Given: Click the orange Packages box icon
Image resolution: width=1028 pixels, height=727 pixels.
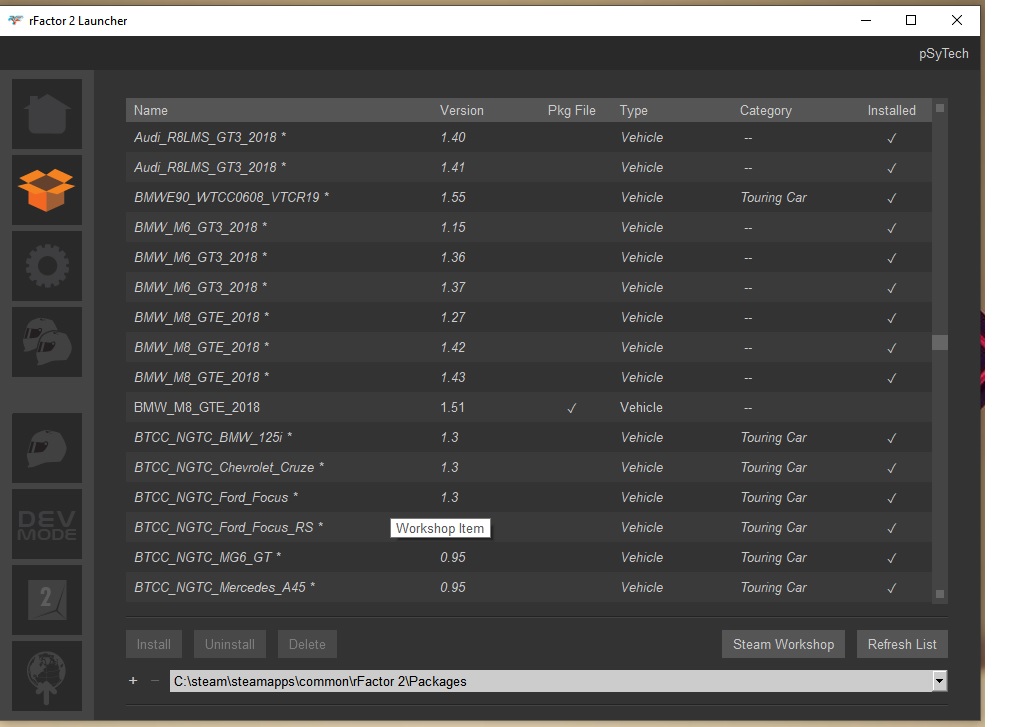Looking at the screenshot, I should click(x=47, y=189).
